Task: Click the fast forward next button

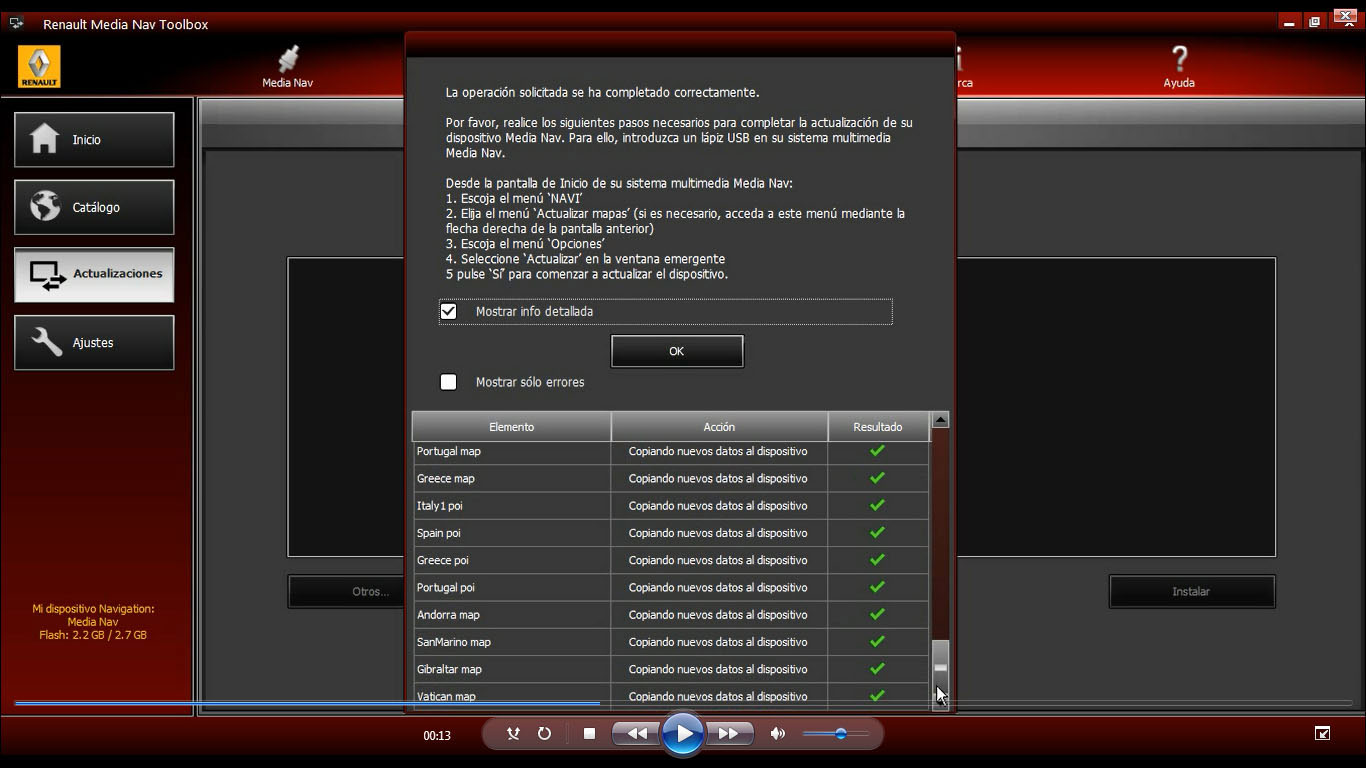Action: (729, 734)
